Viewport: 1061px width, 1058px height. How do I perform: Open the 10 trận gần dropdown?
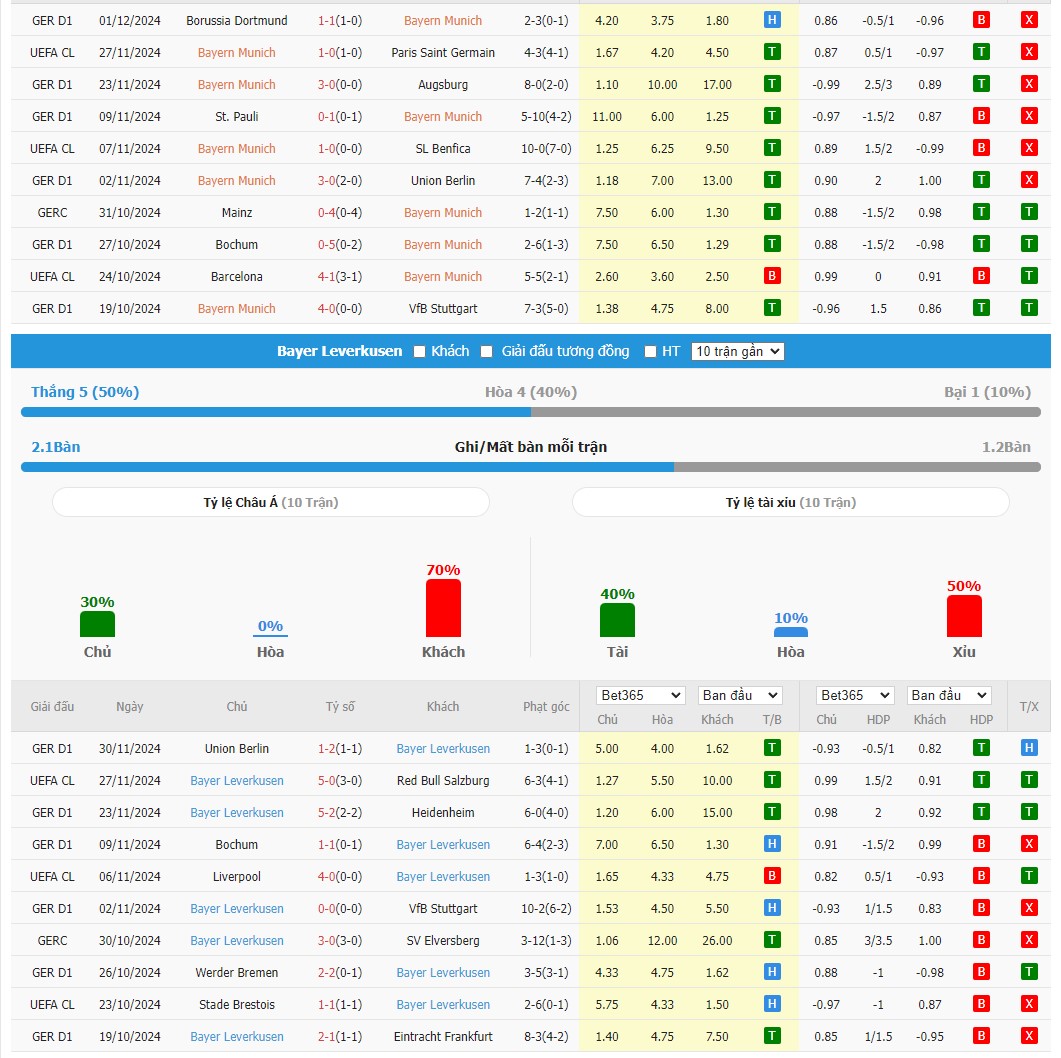click(x=738, y=351)
